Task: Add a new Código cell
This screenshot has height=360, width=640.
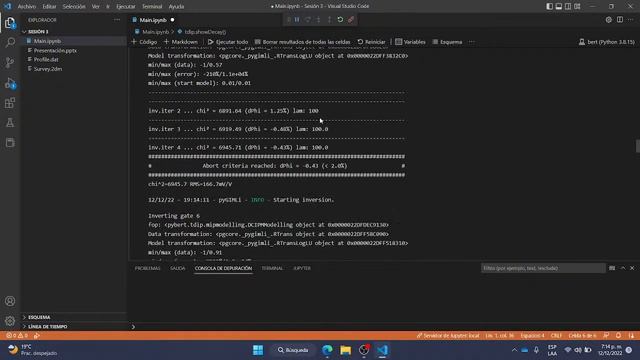Action: tap(144, 42)
